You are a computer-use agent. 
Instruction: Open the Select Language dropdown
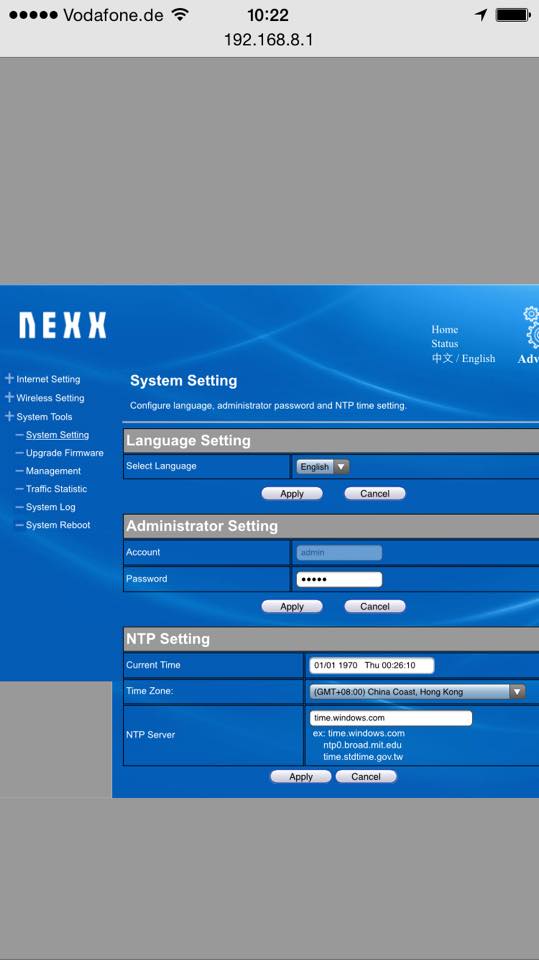click(323, 467)
